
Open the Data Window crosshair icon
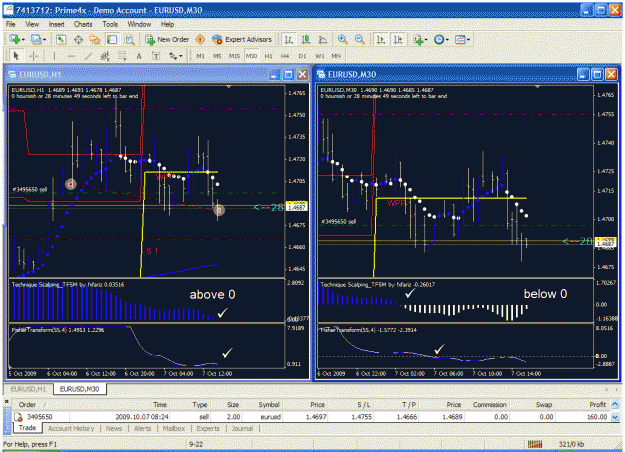(x=78, y=39)
